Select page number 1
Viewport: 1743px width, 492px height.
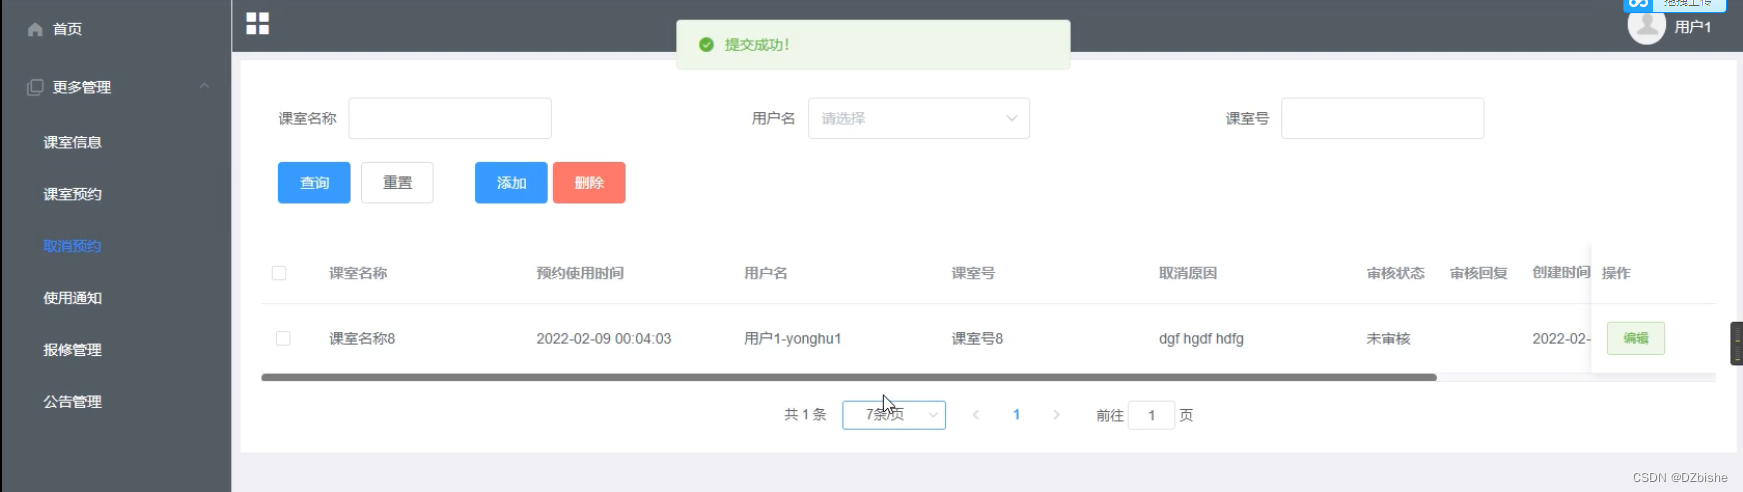(1016, 415)
